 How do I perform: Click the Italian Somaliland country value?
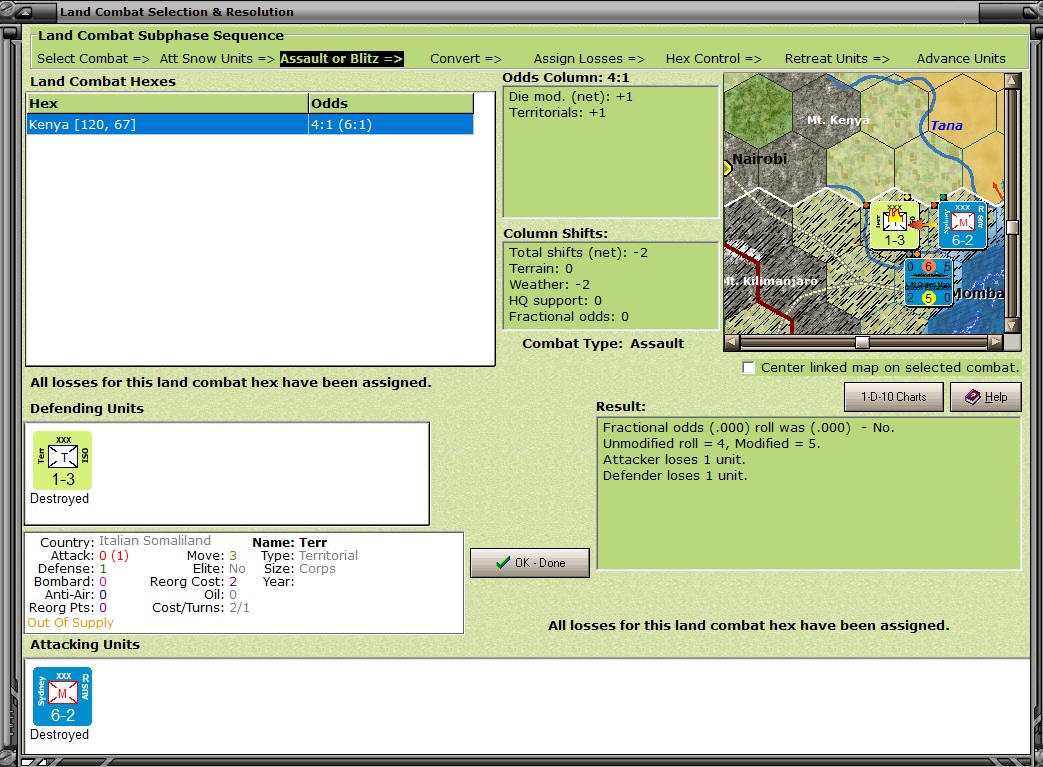(x=154, y=541)
